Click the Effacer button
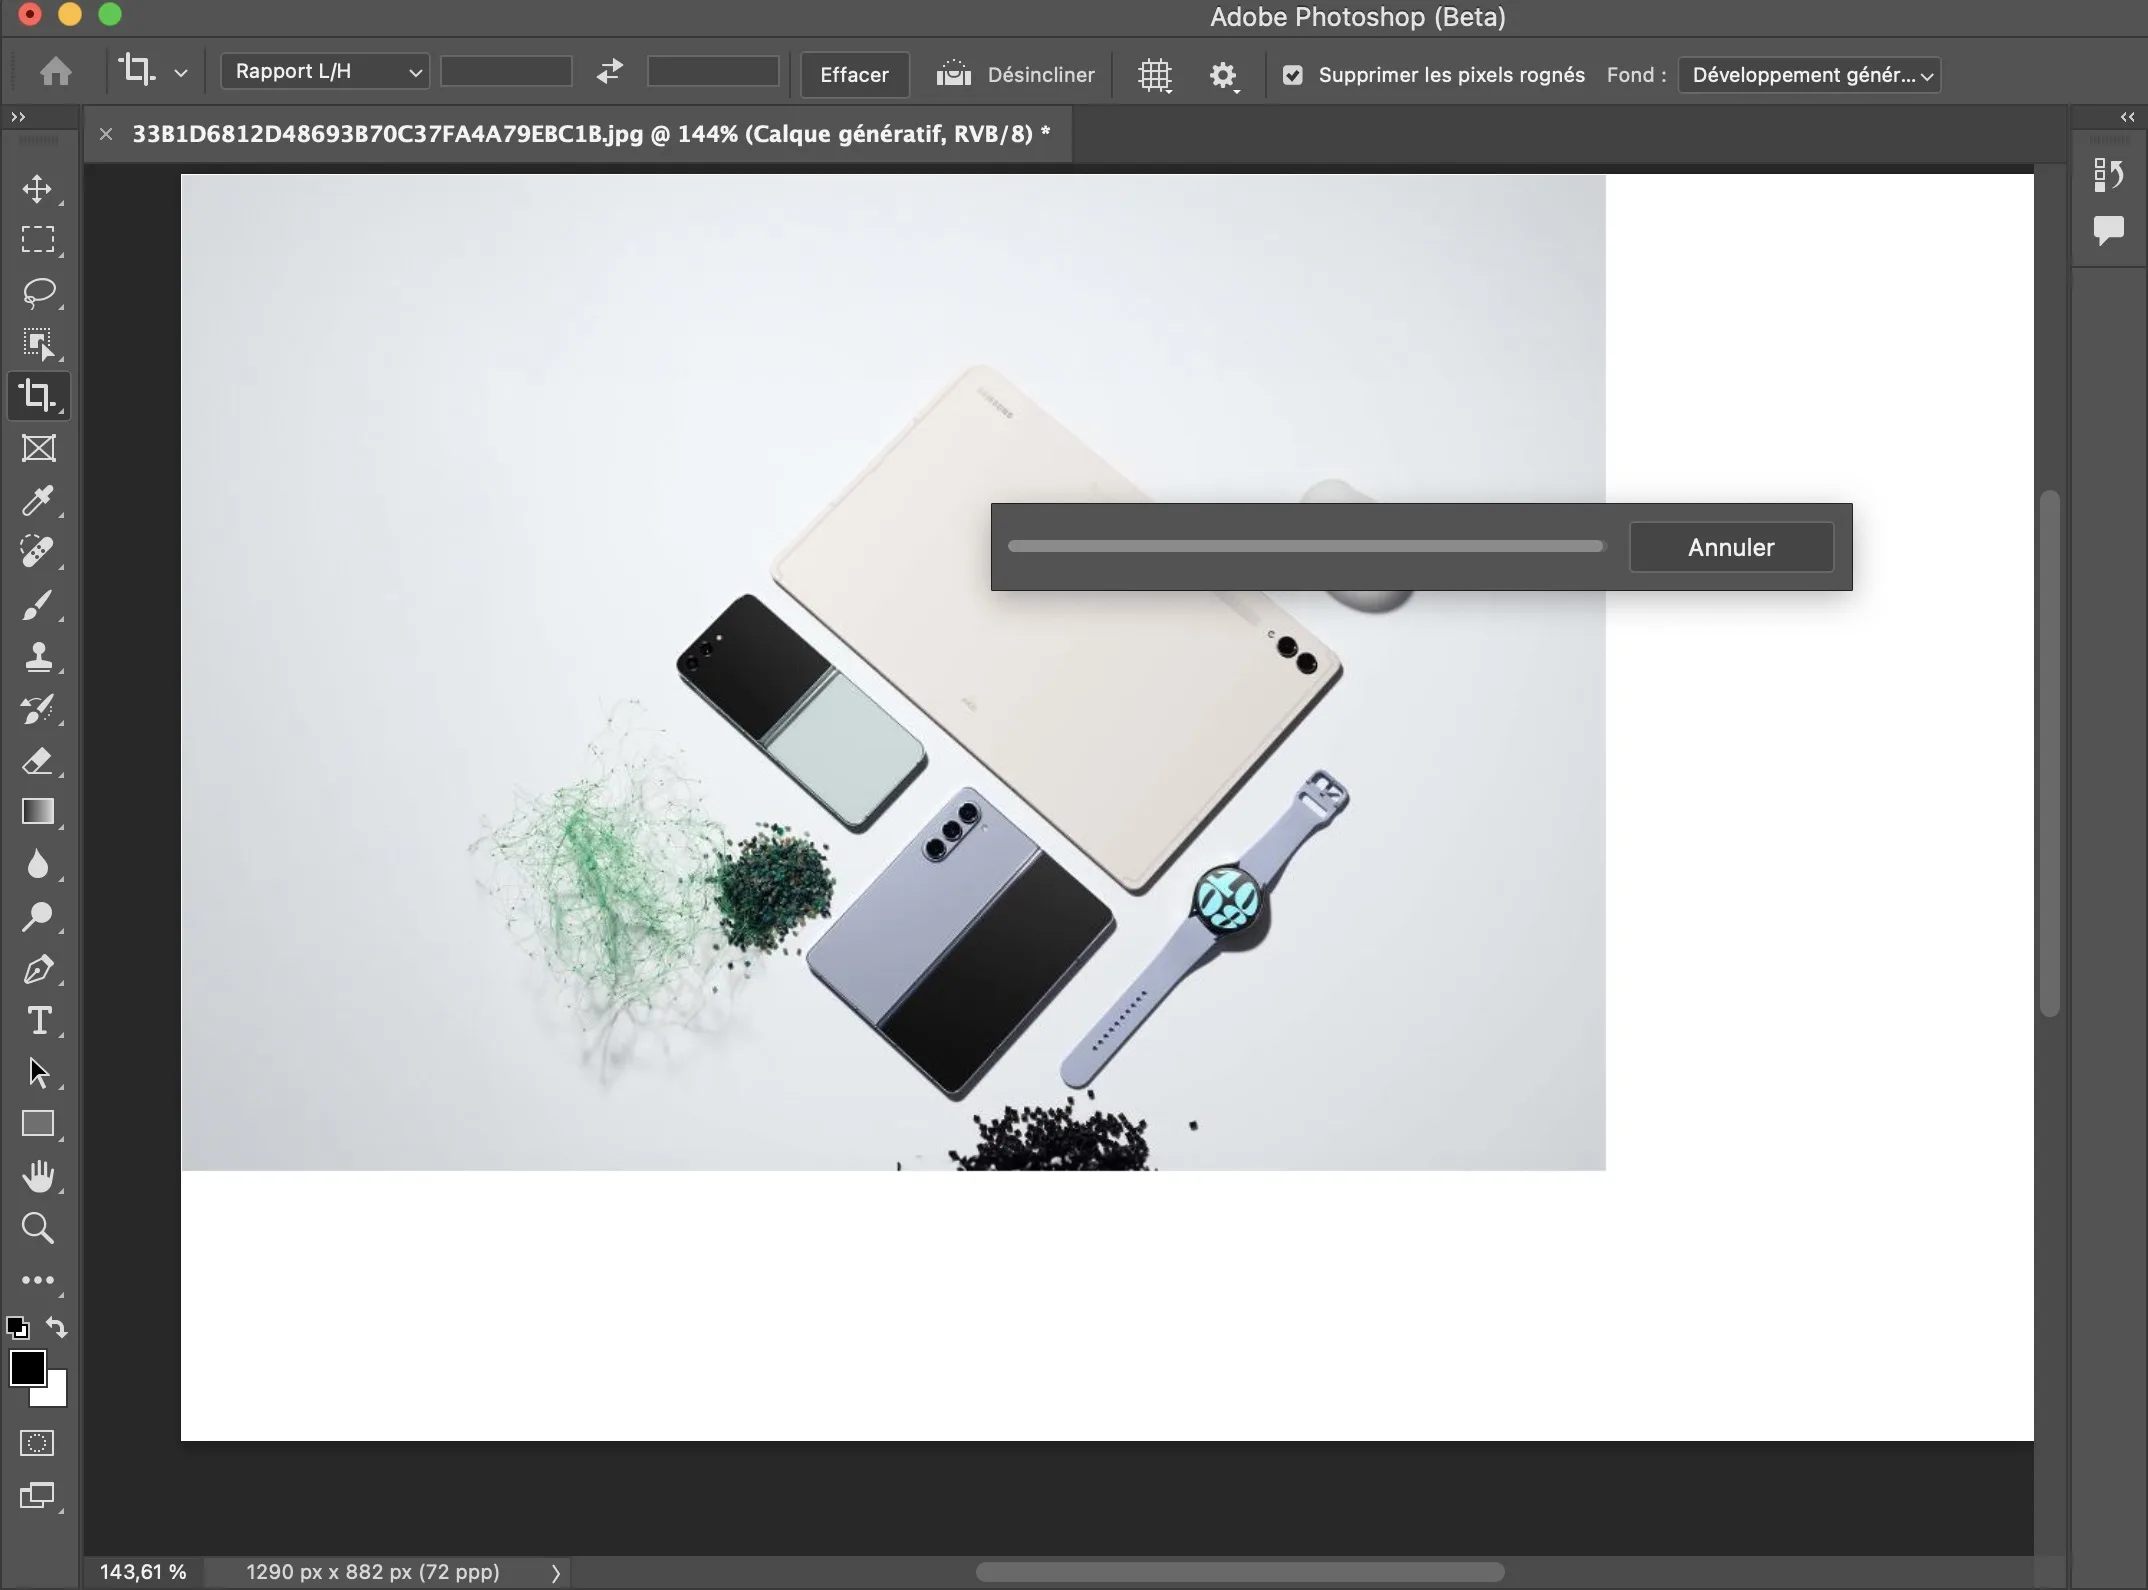Screen dimensions: 2148x1590 854,75
